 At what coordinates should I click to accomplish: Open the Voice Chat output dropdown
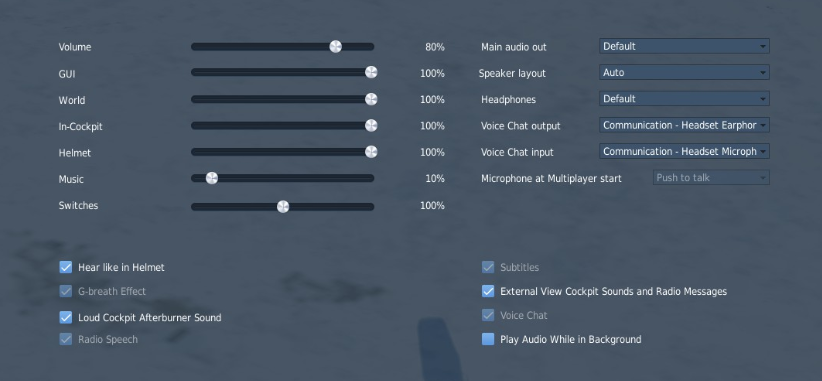coord(684,125)
